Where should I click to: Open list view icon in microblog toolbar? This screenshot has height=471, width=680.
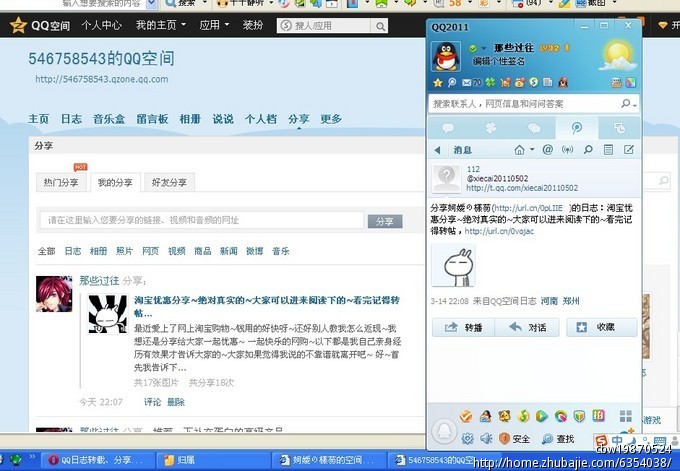click(x=608, y=150)
